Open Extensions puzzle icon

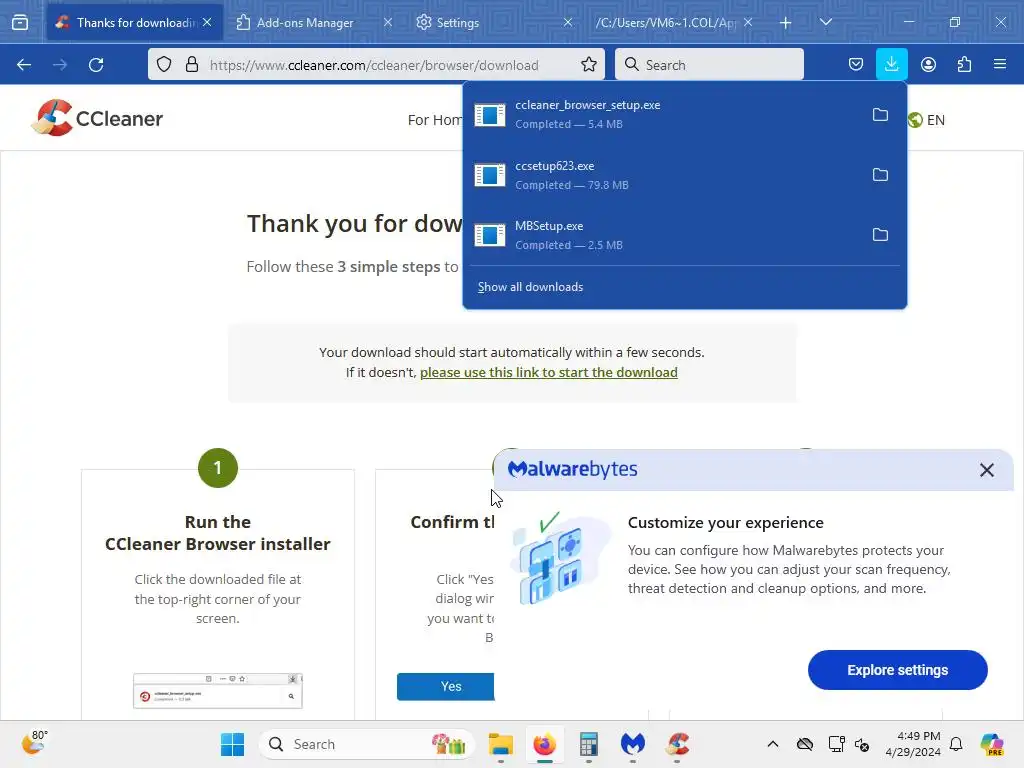[x=964, y=65]
